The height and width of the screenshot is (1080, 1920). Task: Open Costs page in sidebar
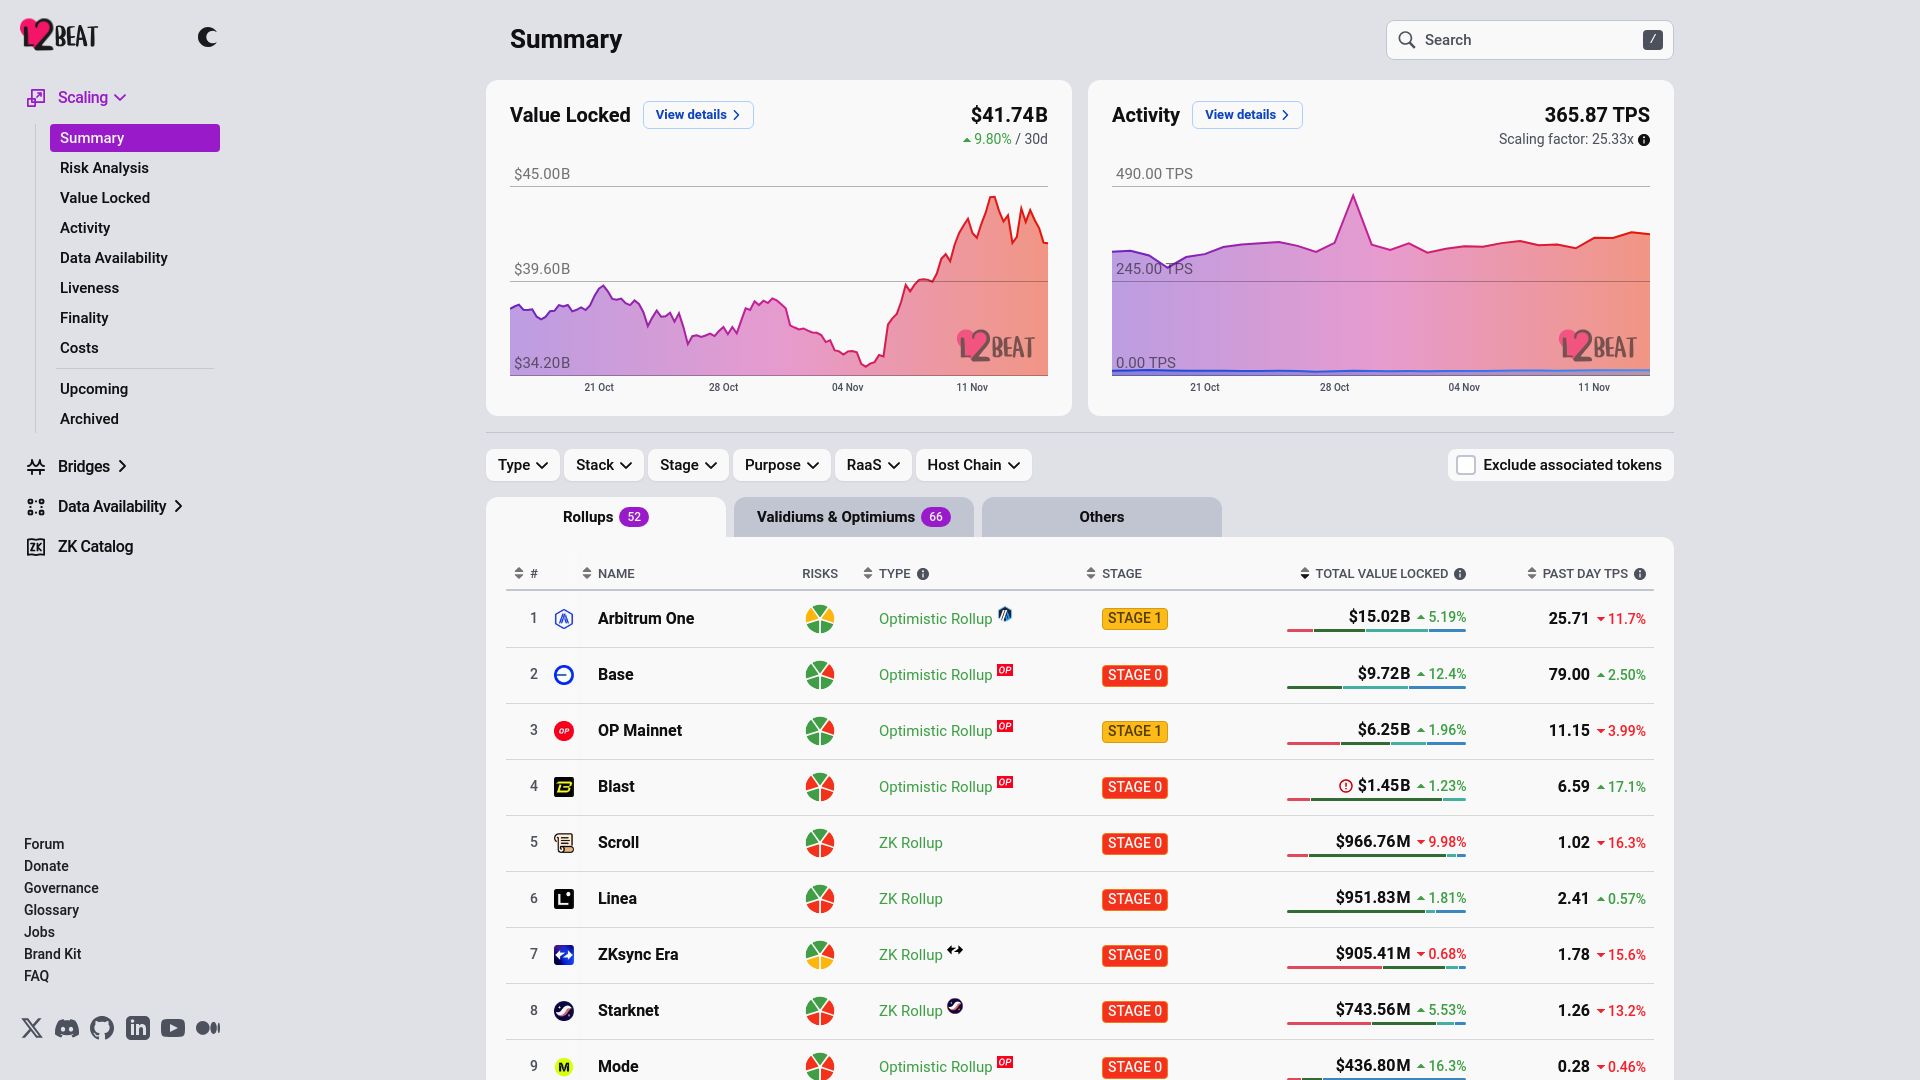(79, 348)
